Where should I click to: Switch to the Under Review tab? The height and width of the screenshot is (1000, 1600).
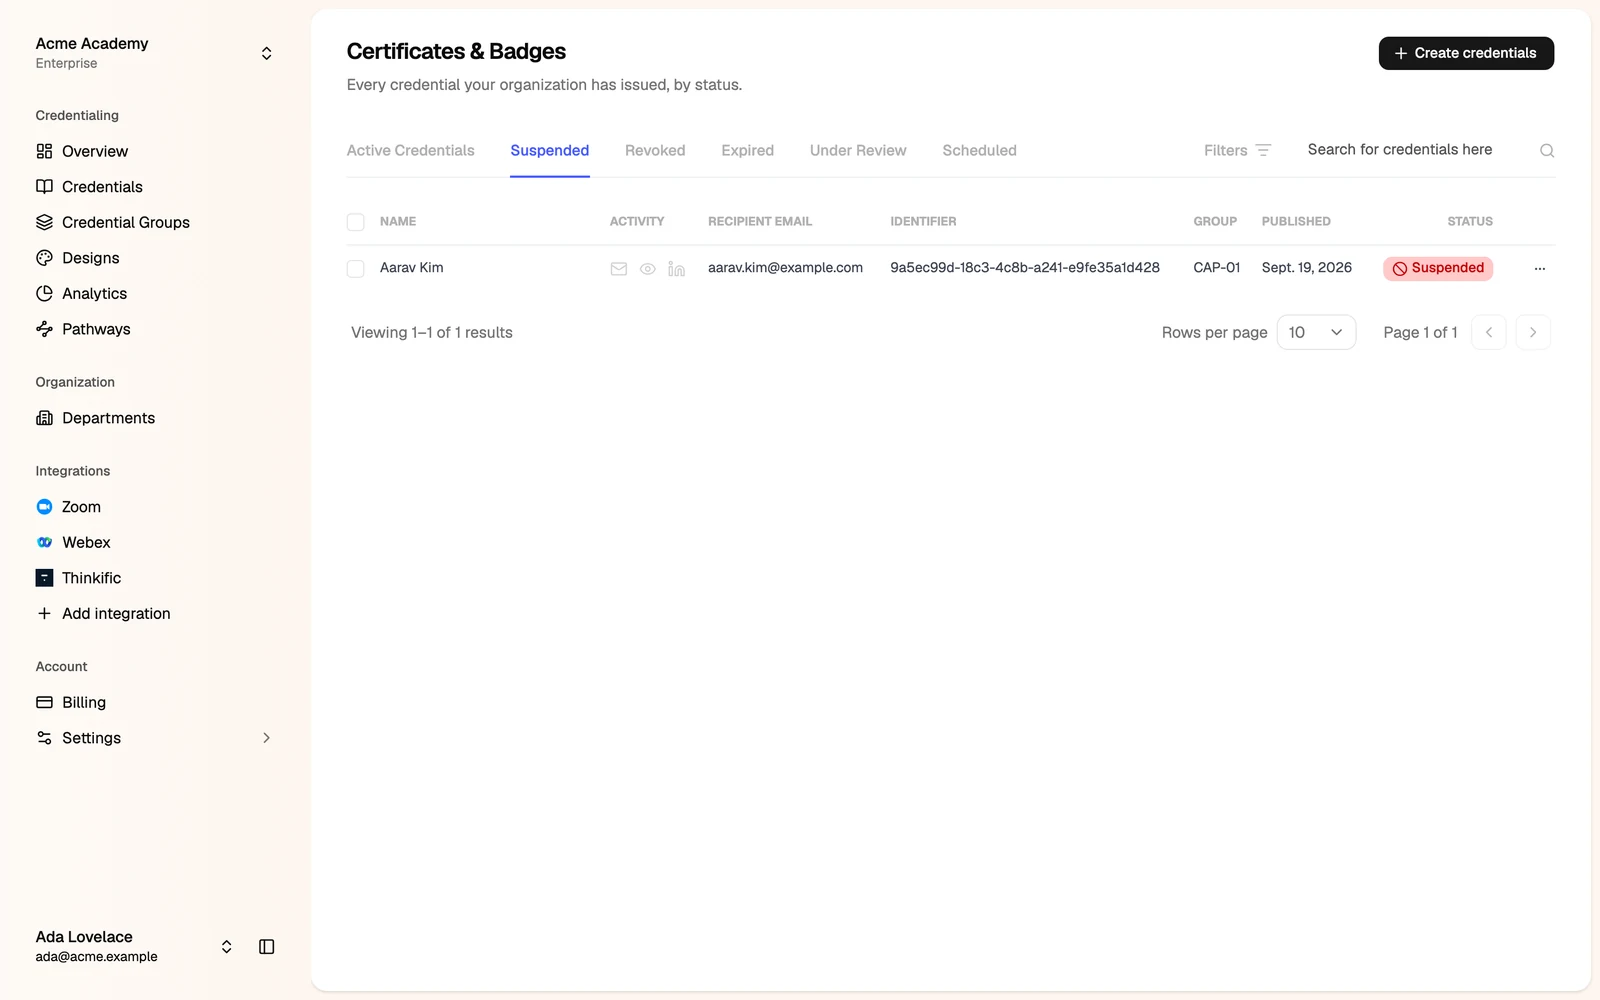[x=858, y=150]
